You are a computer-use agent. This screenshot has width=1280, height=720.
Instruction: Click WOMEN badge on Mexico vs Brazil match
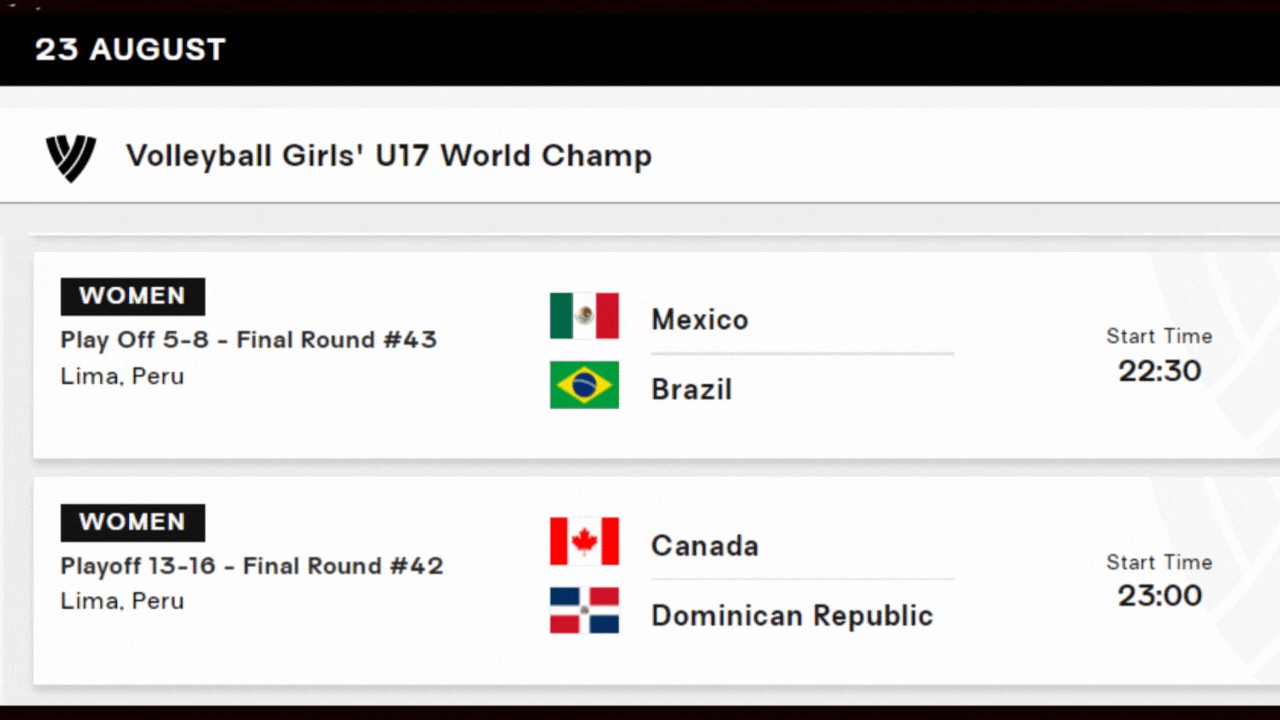(133, 296)
